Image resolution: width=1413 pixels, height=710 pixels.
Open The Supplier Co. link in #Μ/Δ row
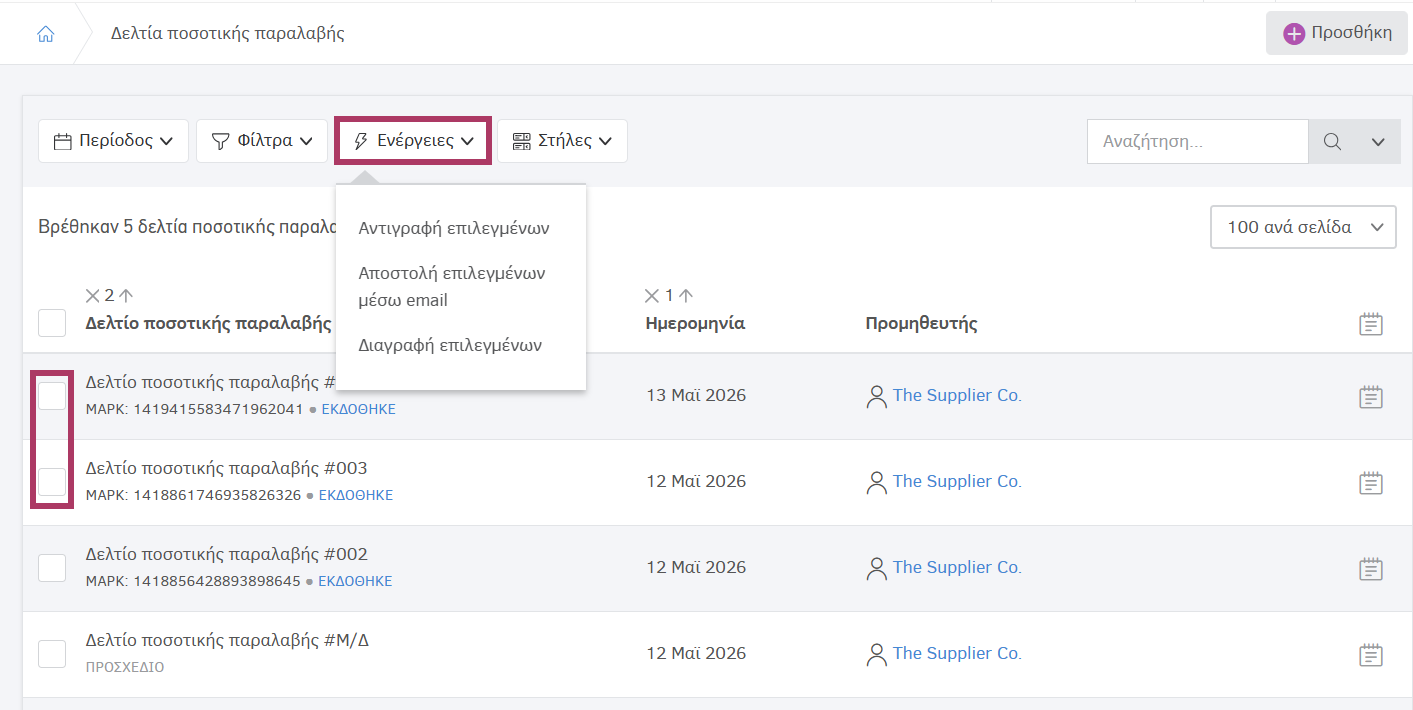[x=957, y=653]
